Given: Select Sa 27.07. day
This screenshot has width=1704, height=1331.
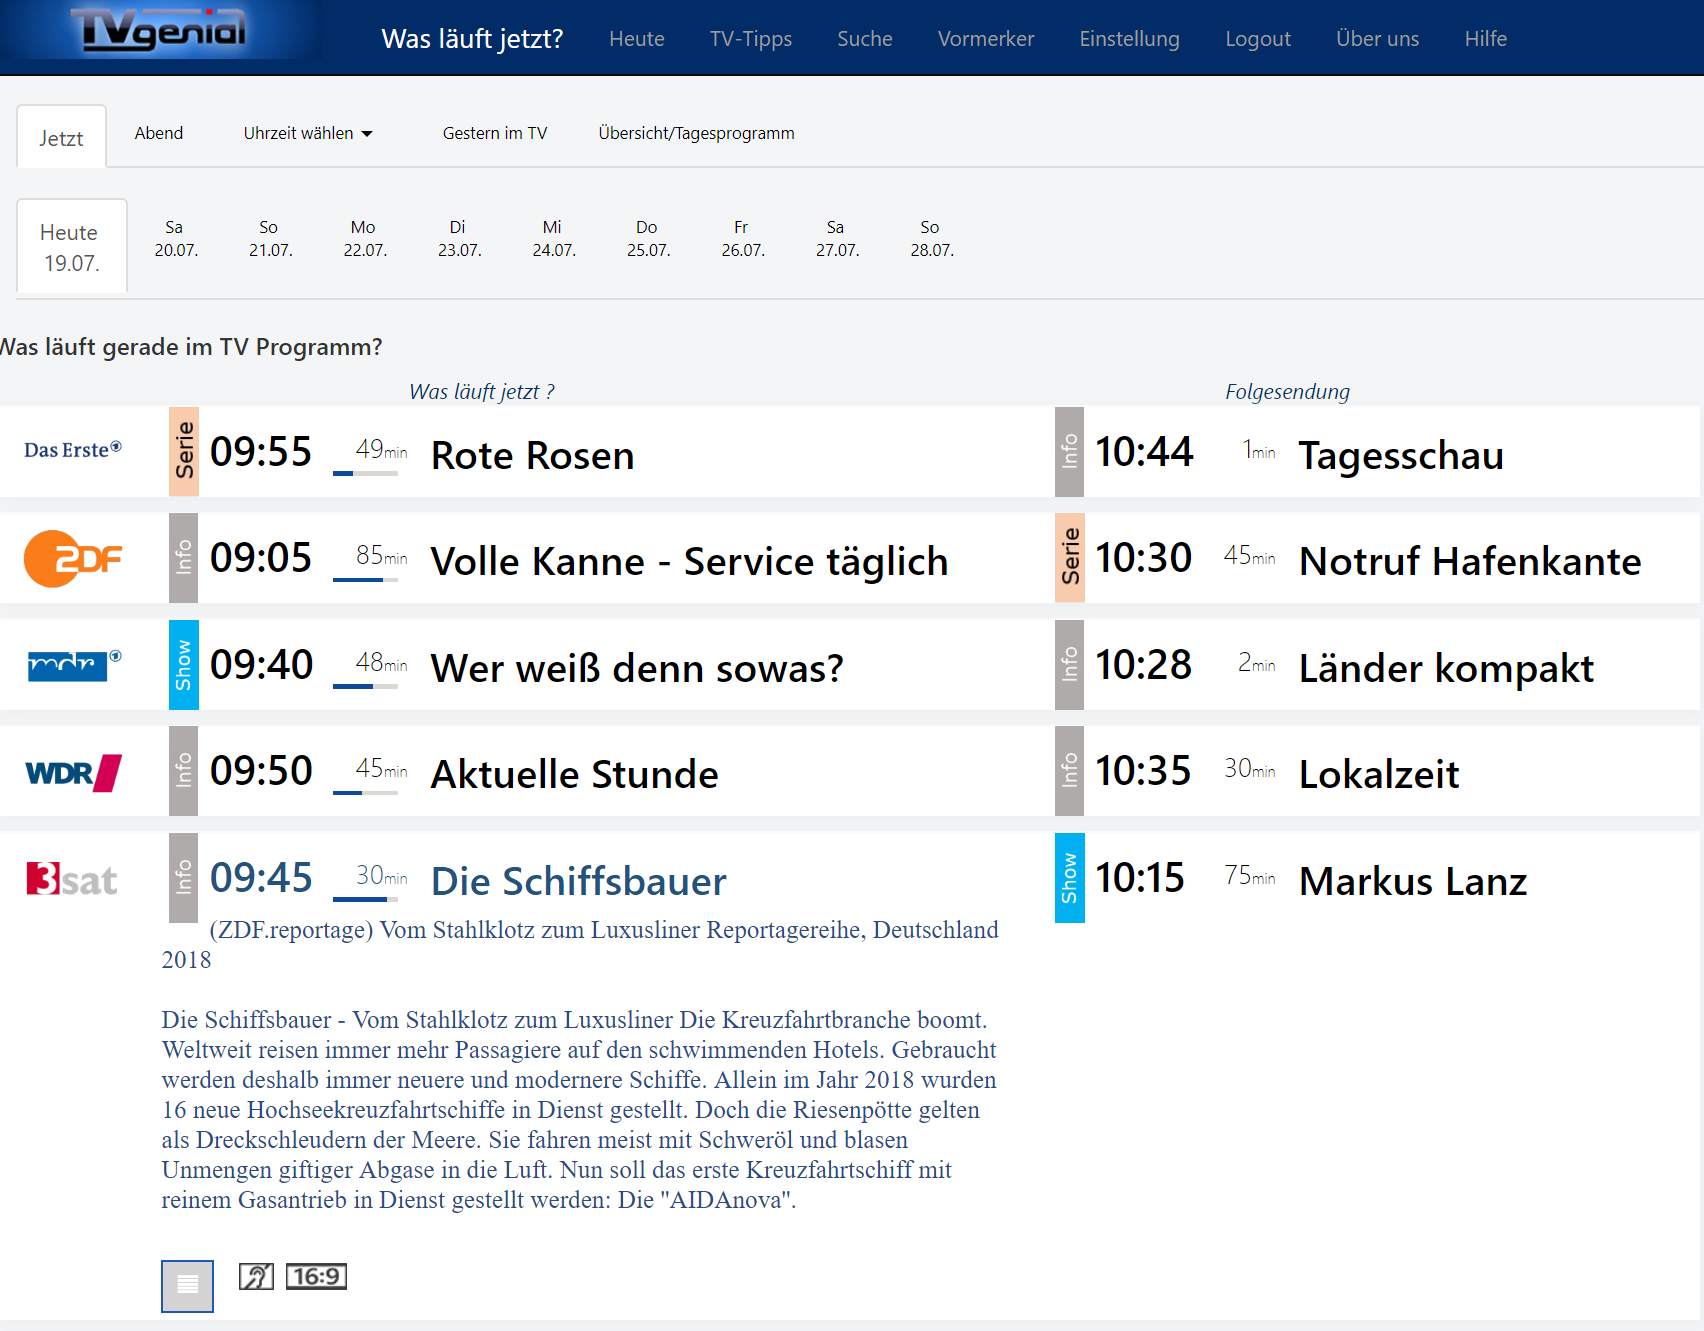Looking at the screenshot, I should click(838, 239).
